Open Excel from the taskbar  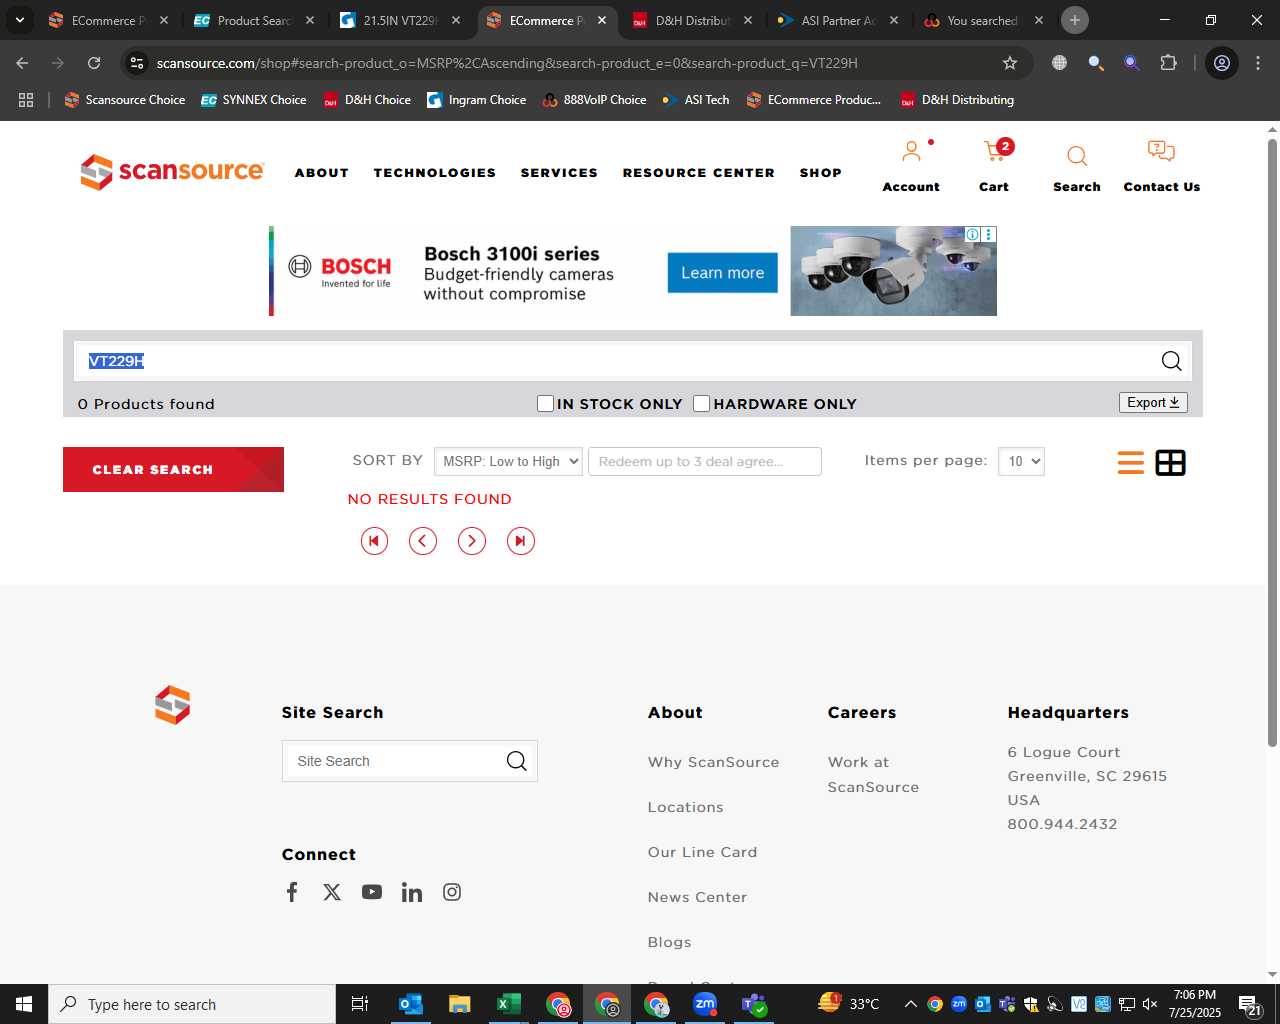pyautogui.click(x=508, y=1004)
